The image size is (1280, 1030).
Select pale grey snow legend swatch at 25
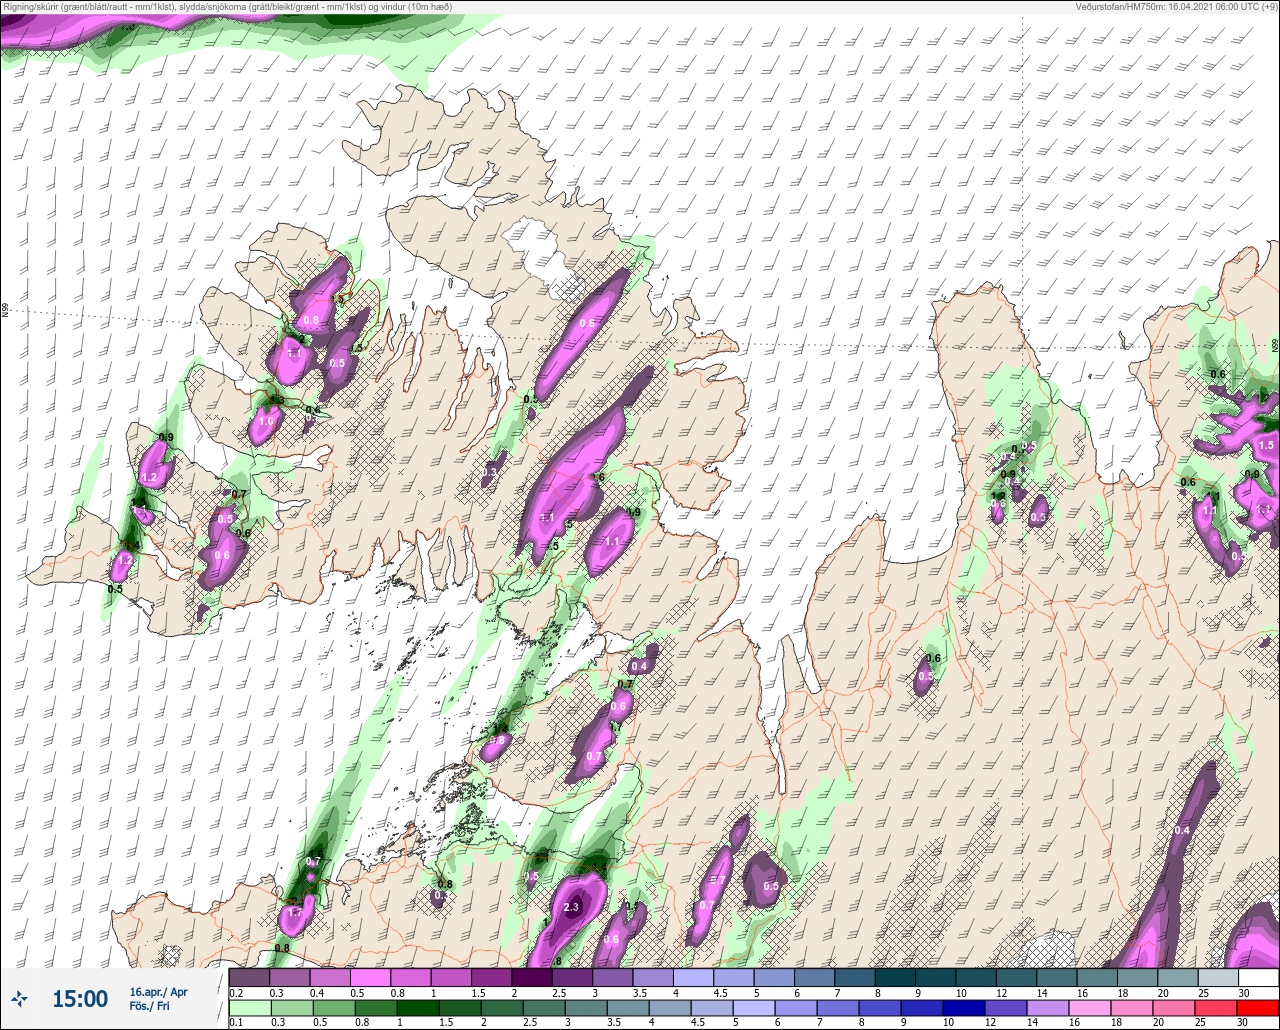point(1218,977)
